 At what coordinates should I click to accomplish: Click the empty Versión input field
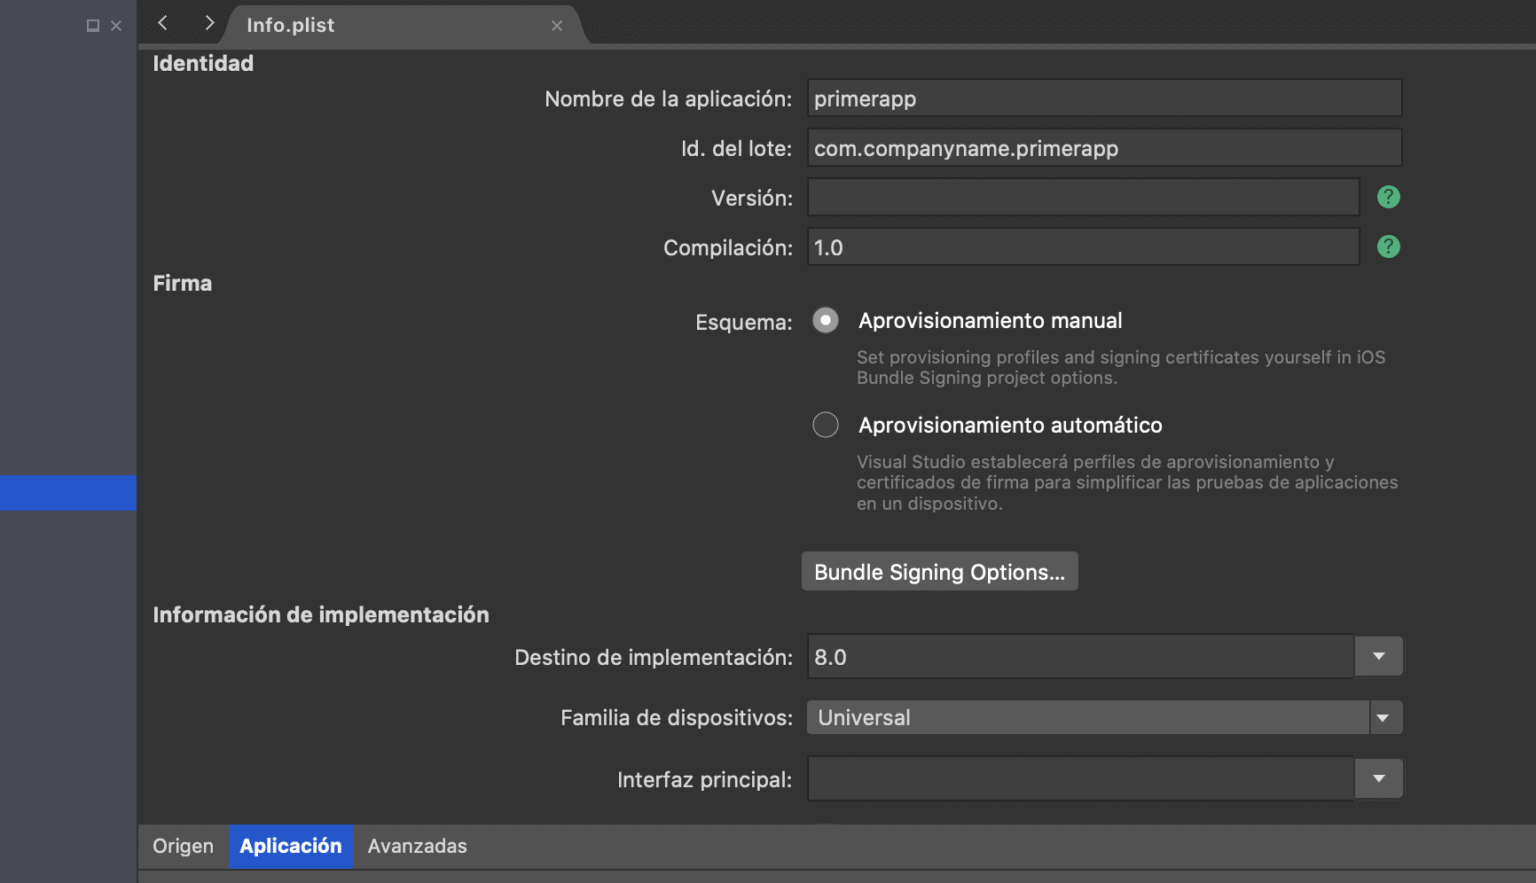click(1080, 197)
